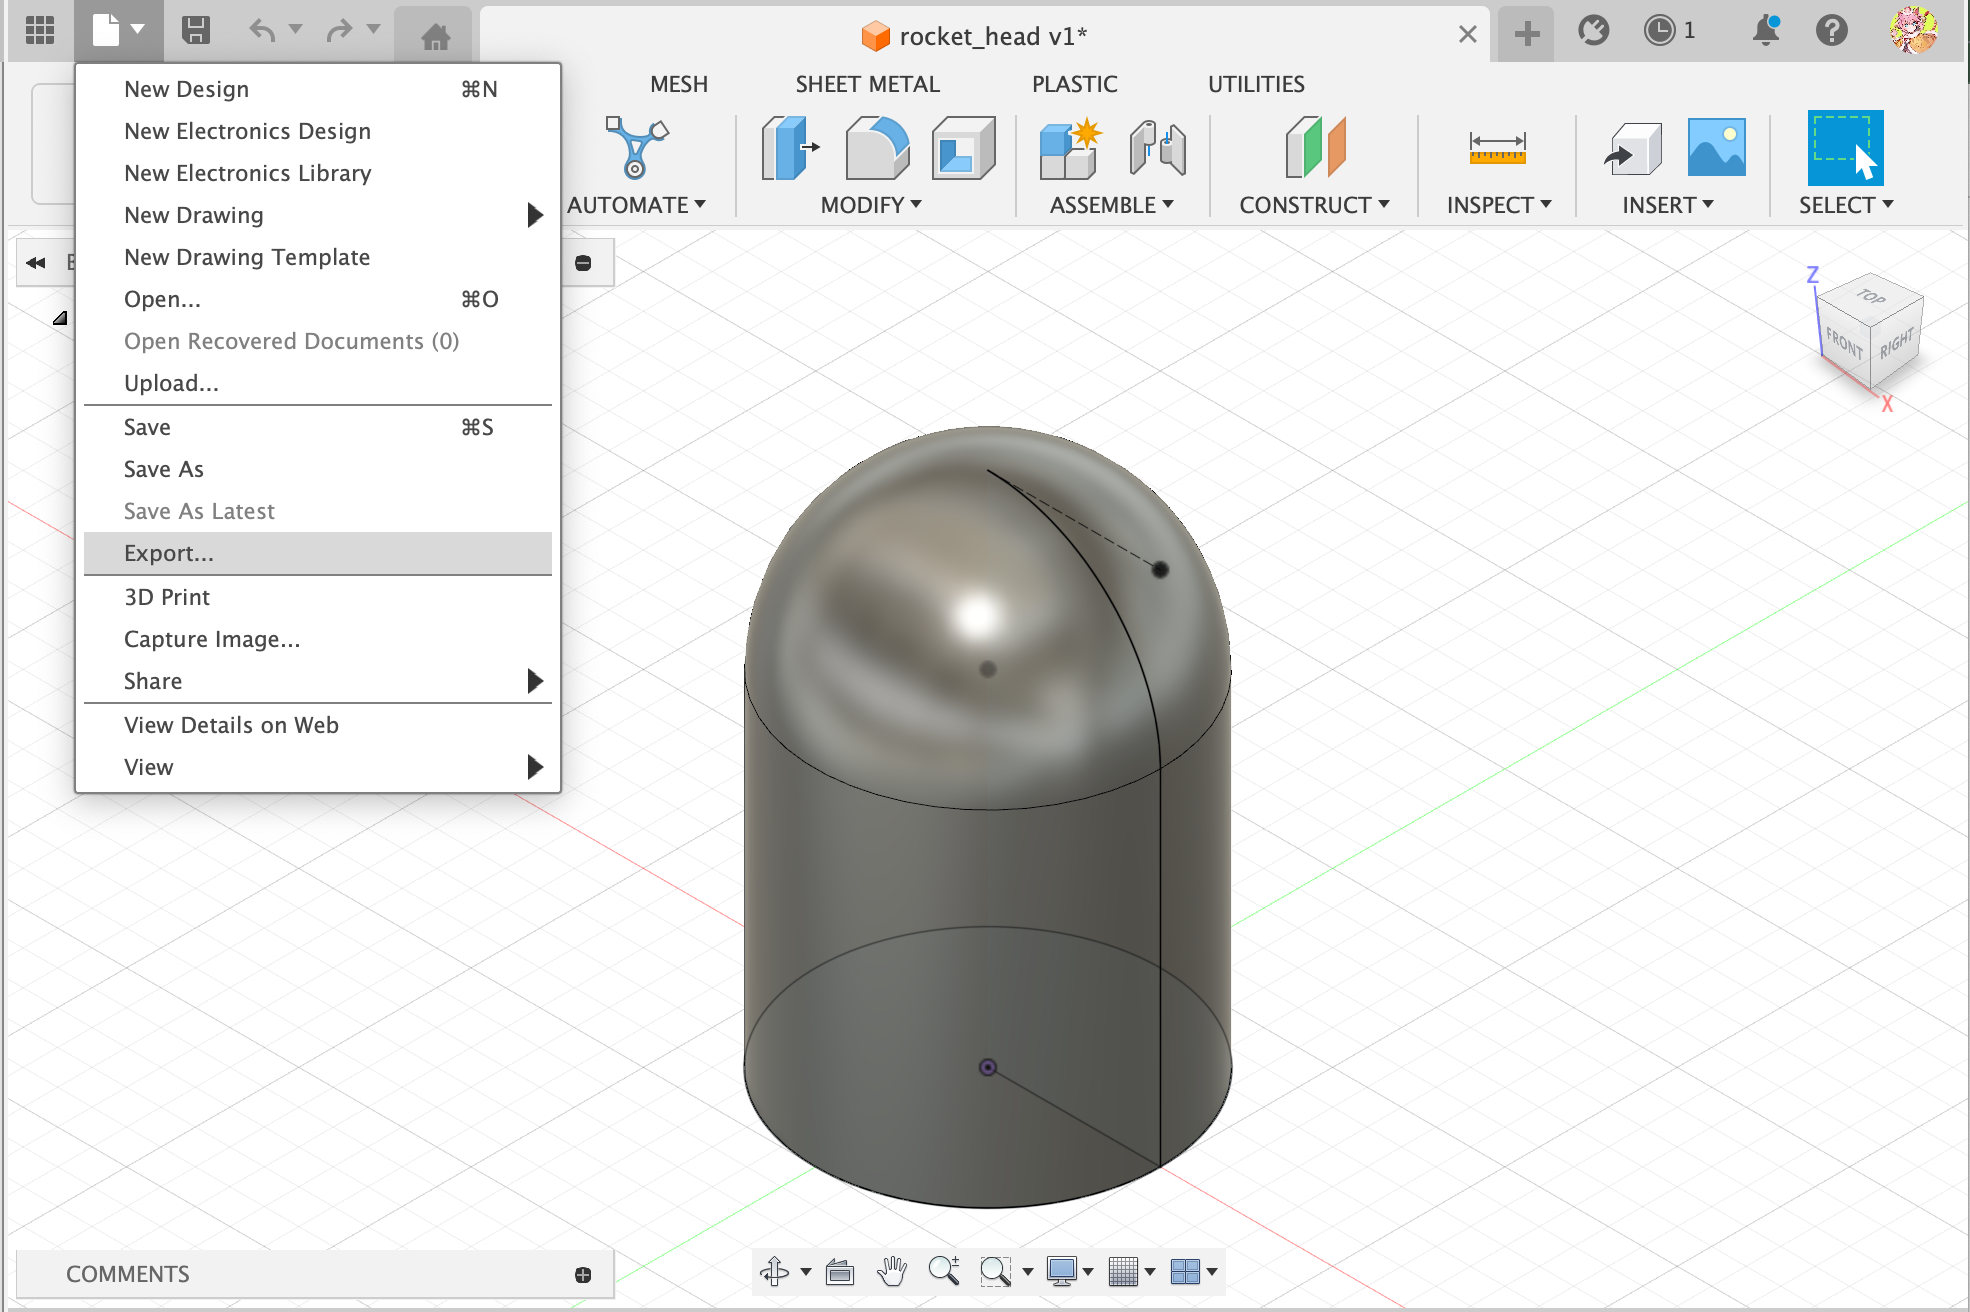The image size is (1970, 1312).
Task: Open a new design tab with plus
Action: pos(1526,35)
